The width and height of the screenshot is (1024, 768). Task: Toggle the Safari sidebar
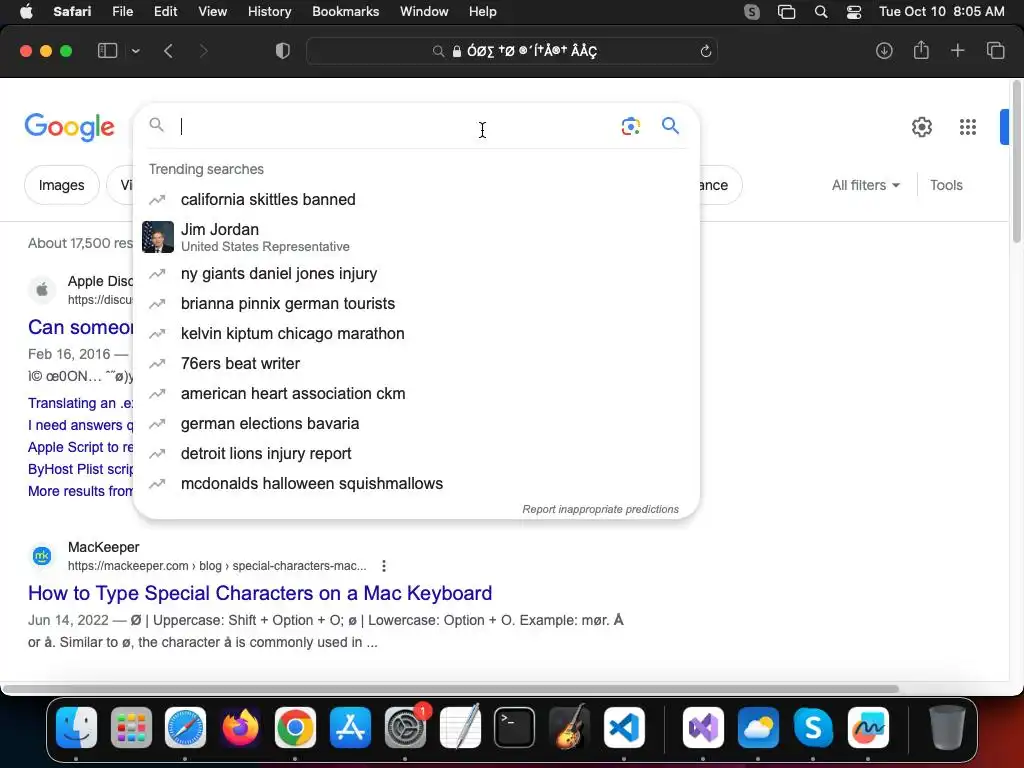(x=107, y=51)
